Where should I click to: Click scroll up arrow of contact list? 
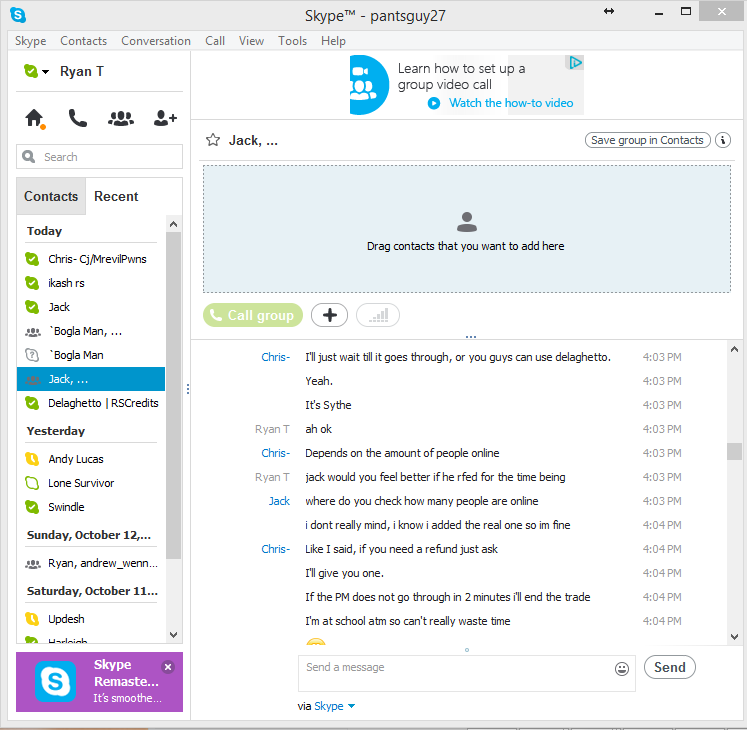tap(173, 224)
